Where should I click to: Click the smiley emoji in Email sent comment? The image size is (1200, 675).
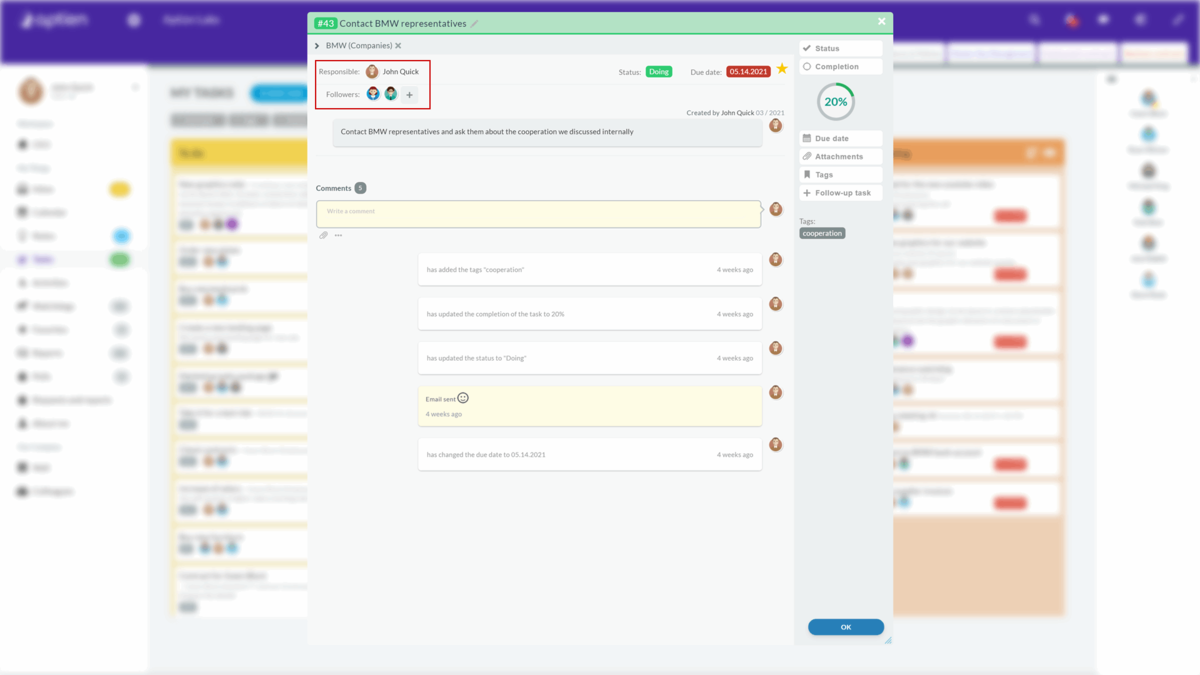click(463, 398)
